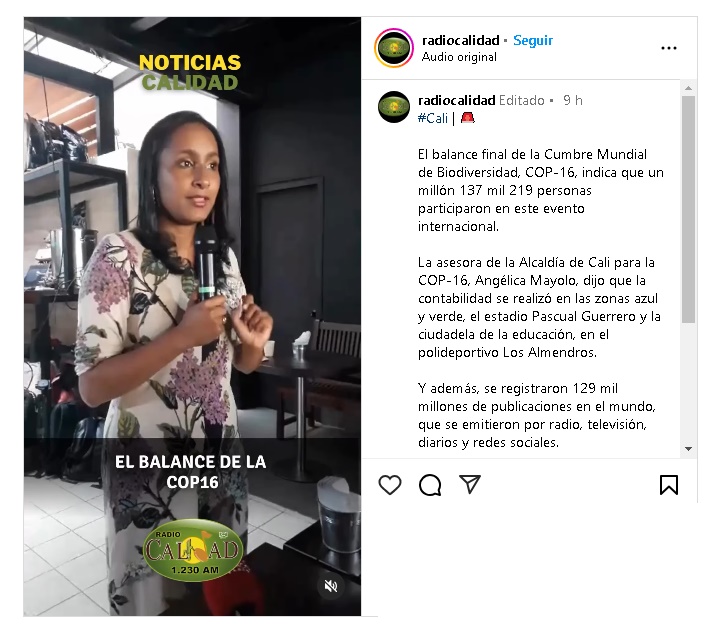Save the post with the bookmark icon
This screenshot has width=711, height=628.
coord(669,485)
